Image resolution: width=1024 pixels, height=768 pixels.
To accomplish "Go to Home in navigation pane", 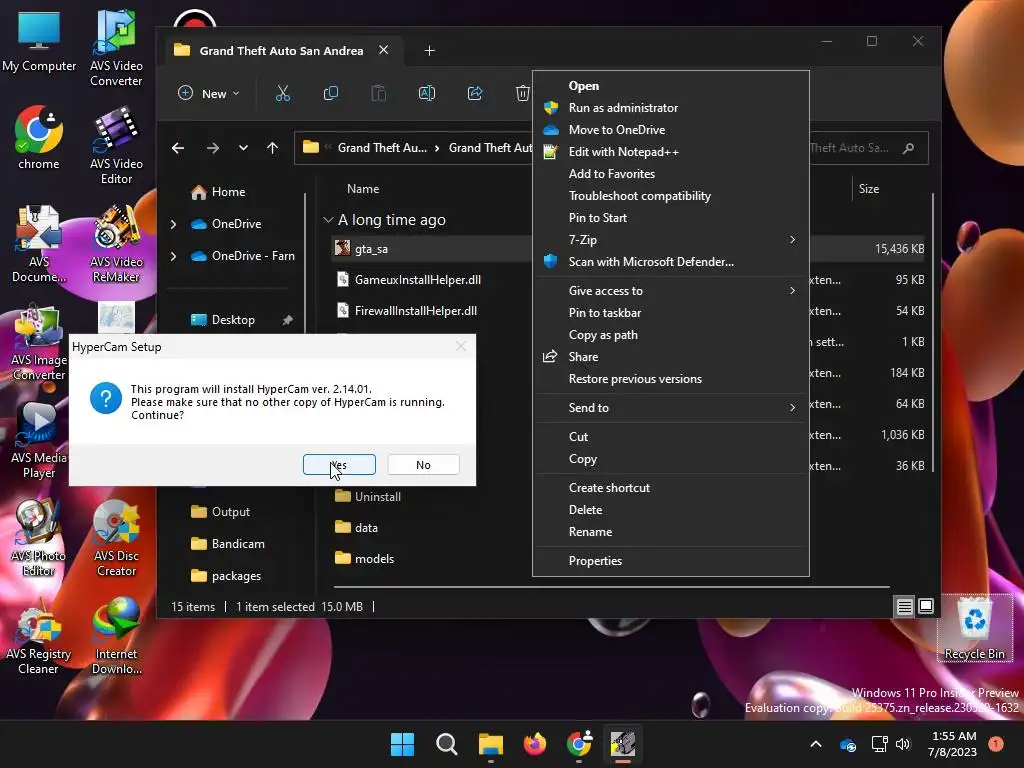I will point(218,192).
